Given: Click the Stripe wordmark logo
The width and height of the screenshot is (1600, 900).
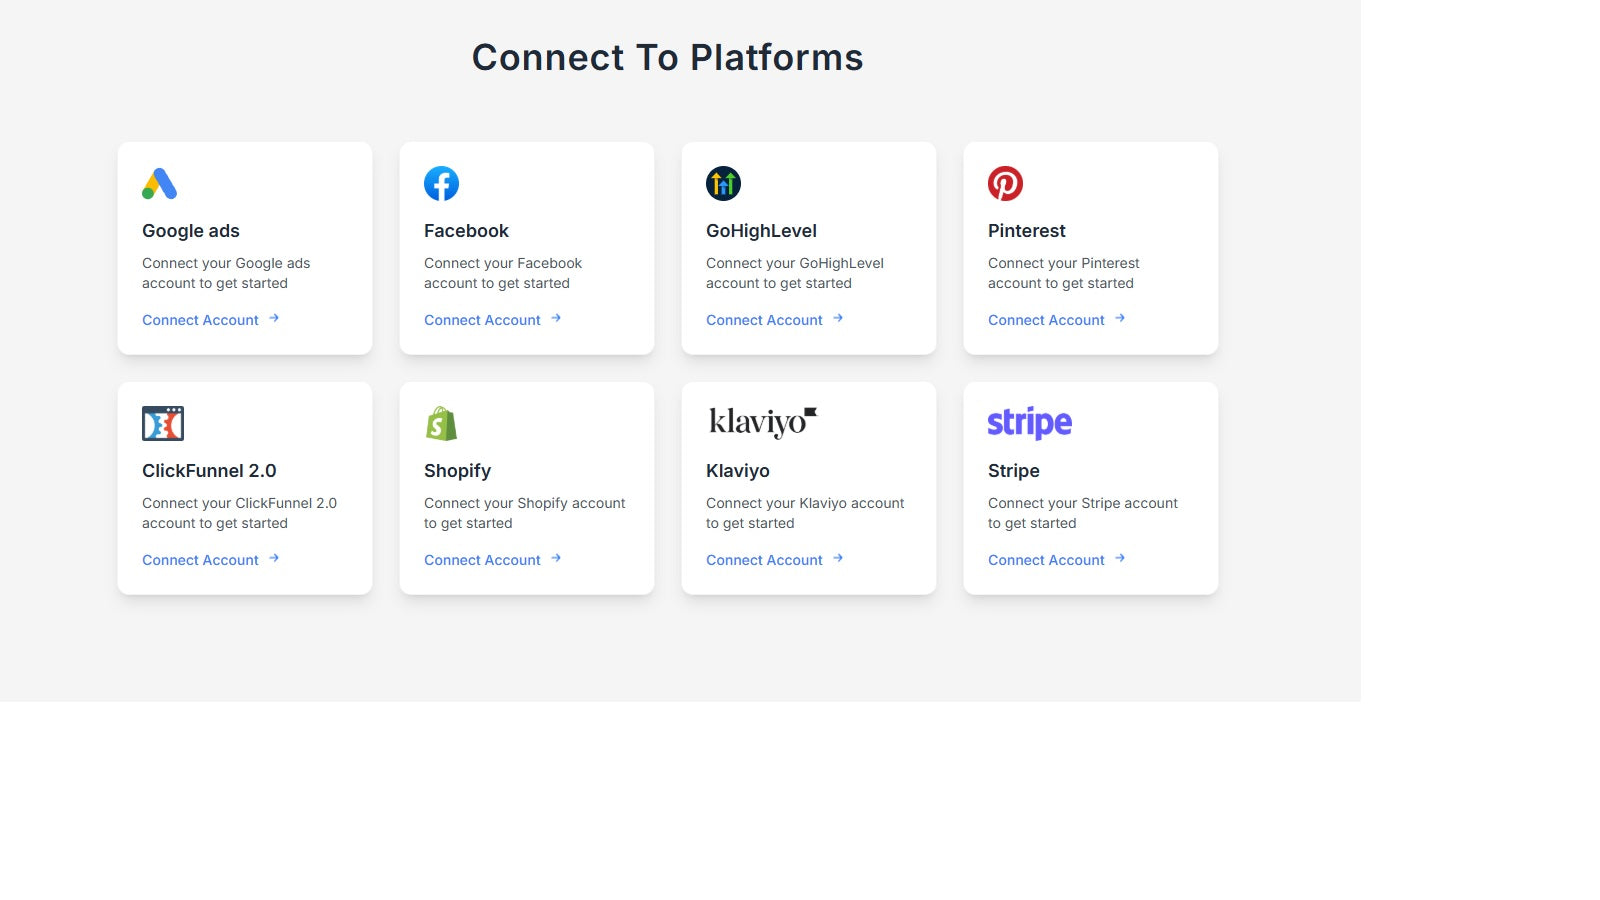Looking at the screenshot, I should (1029, 423).
